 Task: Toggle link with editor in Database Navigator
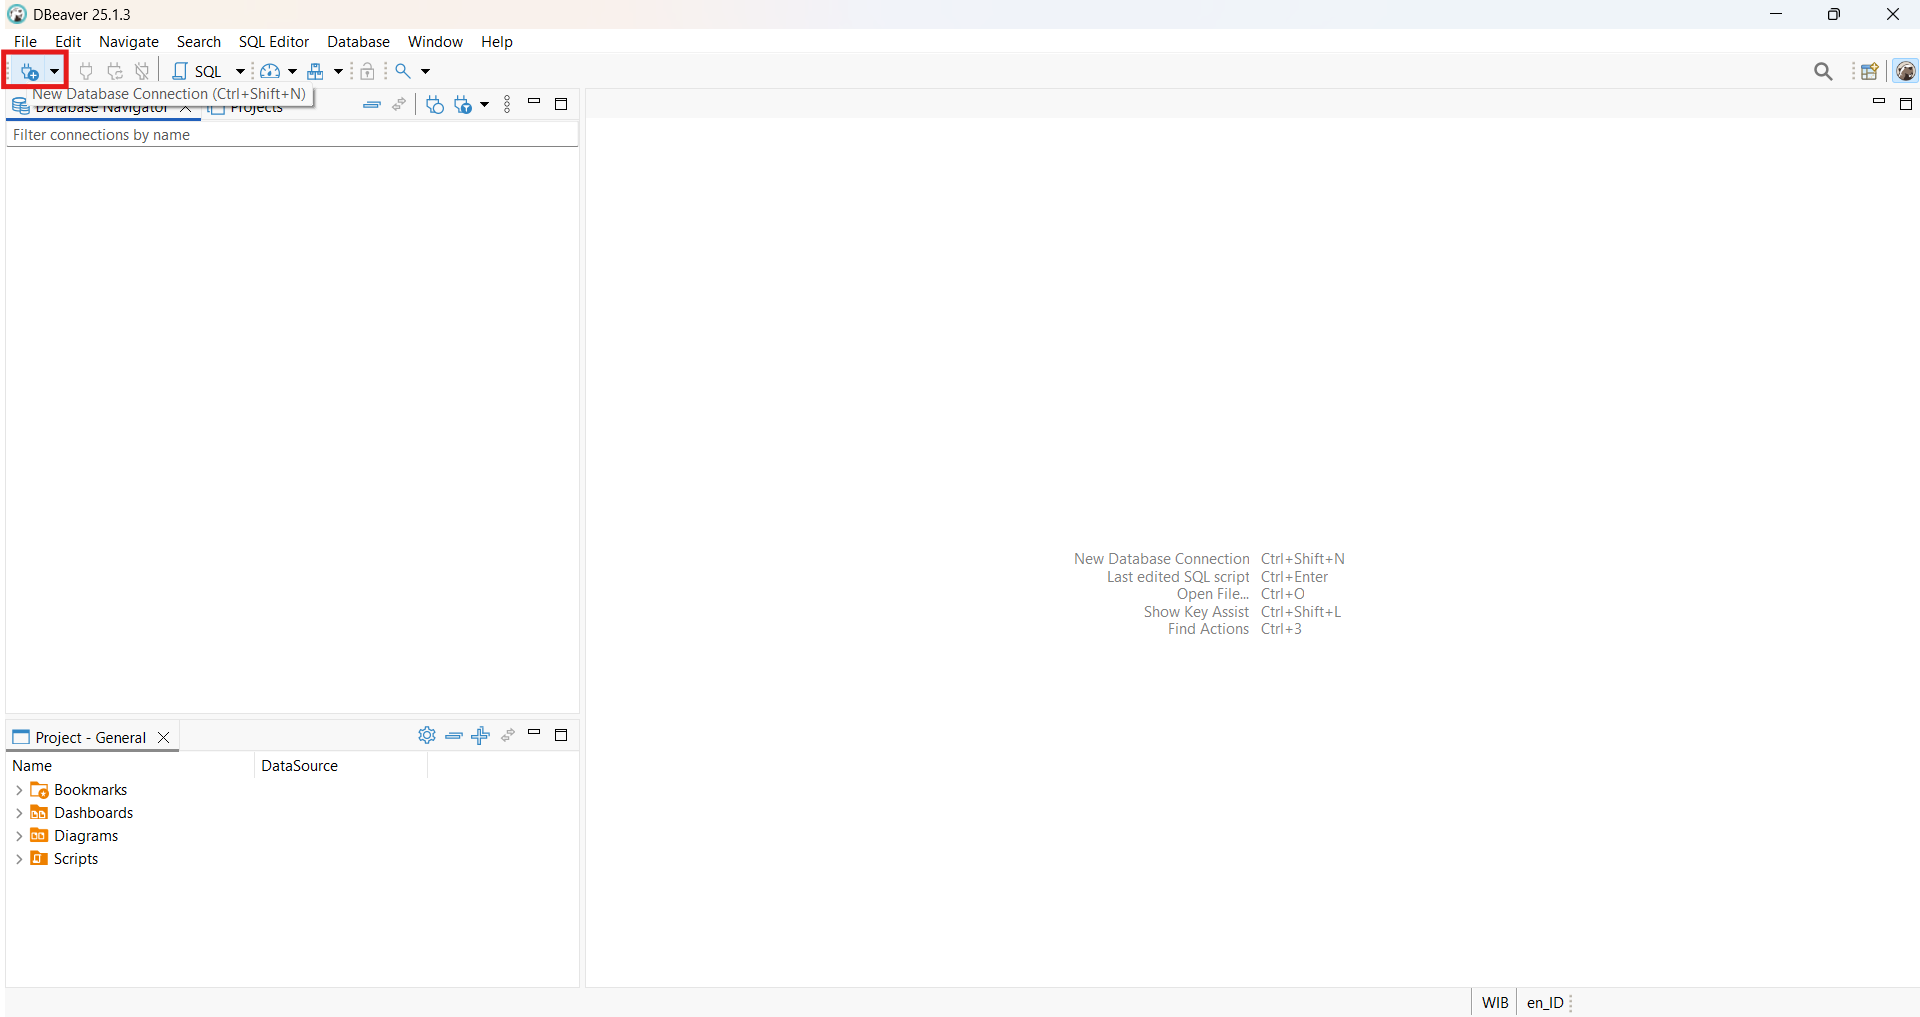400,105
